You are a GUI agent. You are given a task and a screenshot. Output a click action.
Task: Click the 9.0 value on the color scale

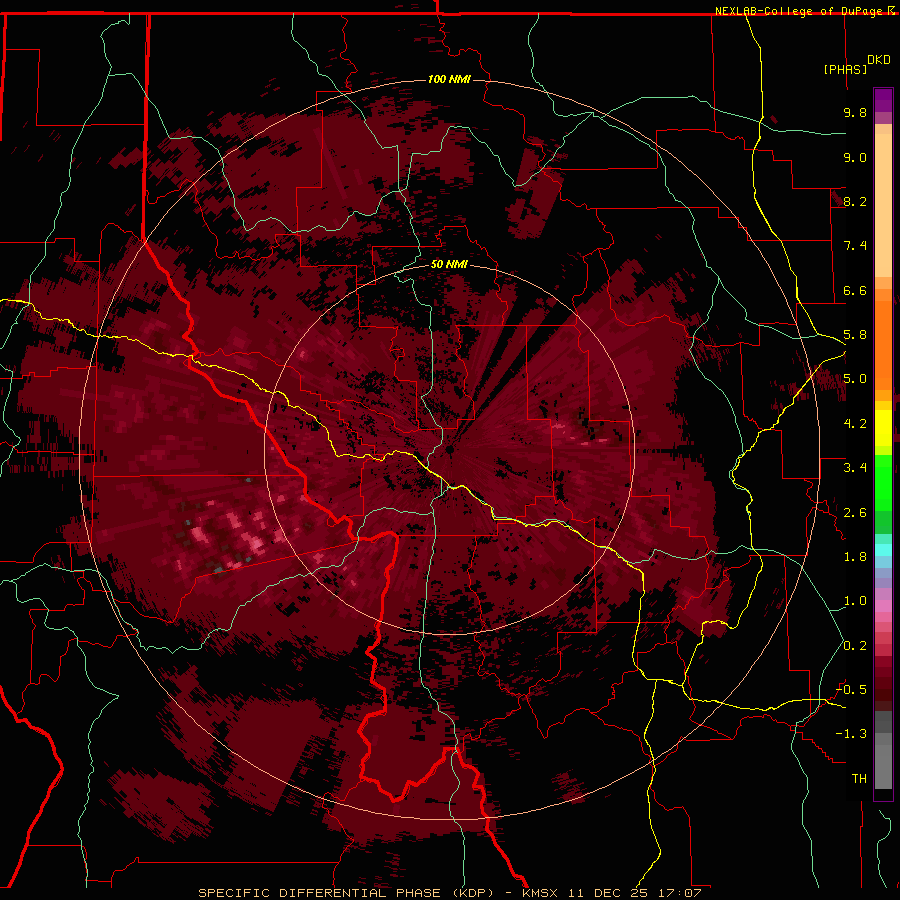[855, 157]
